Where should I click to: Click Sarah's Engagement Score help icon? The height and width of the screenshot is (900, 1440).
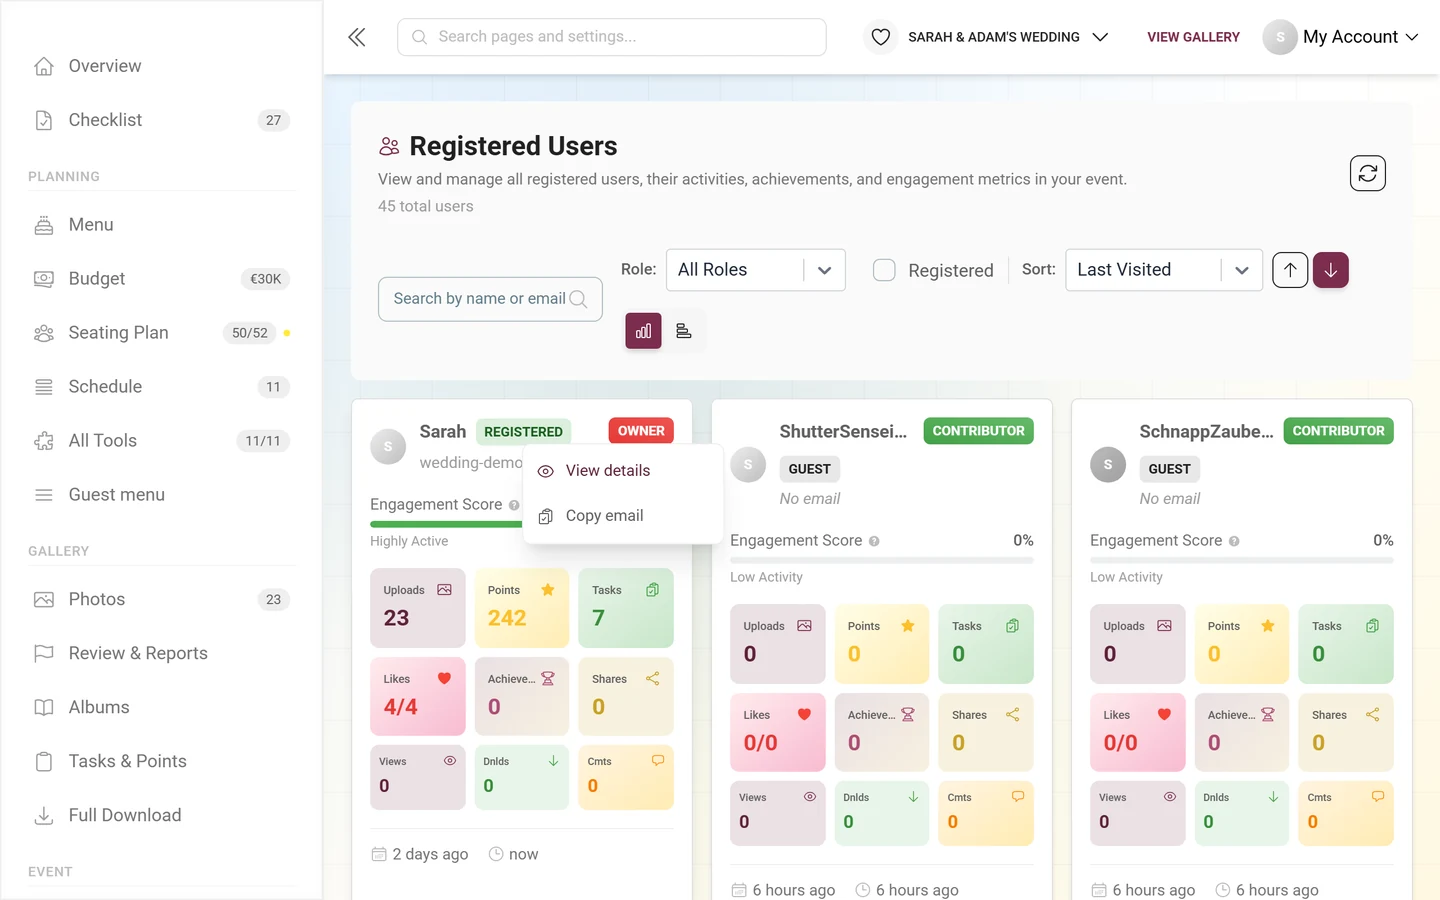tap(514, 505)
